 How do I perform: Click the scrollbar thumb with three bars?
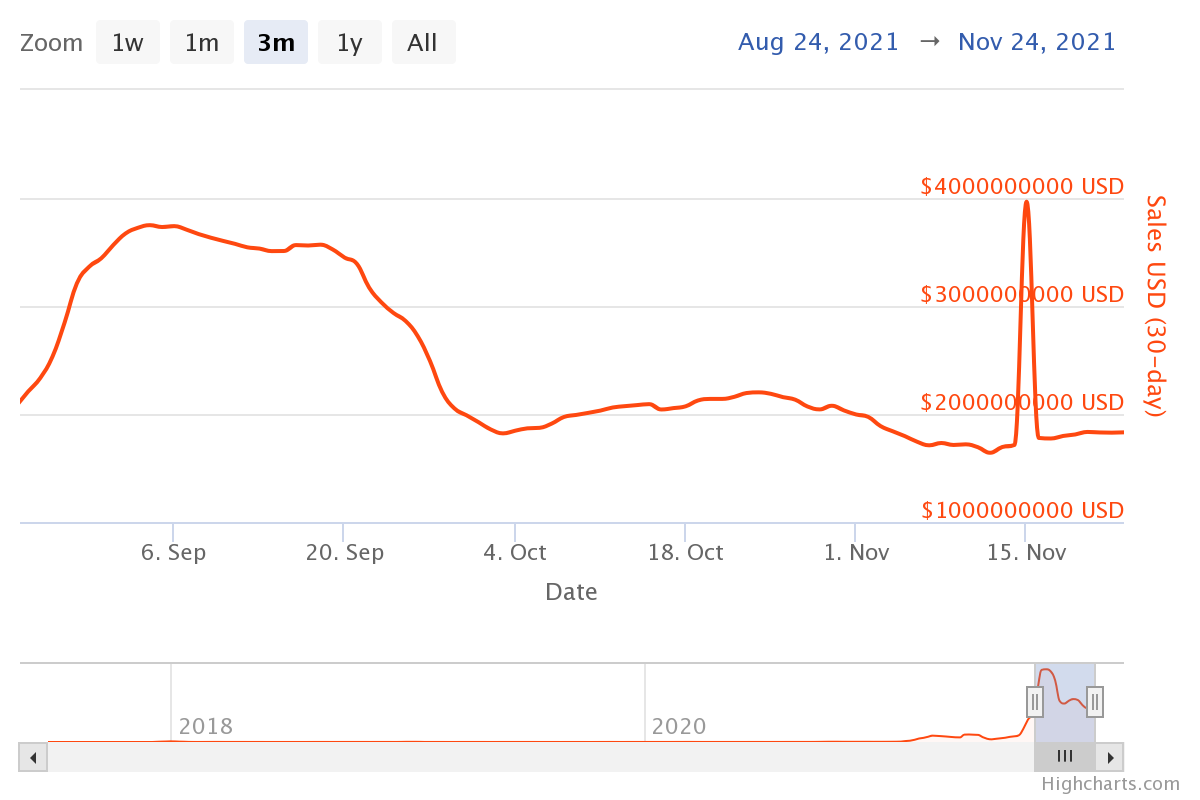[1065, 757]
